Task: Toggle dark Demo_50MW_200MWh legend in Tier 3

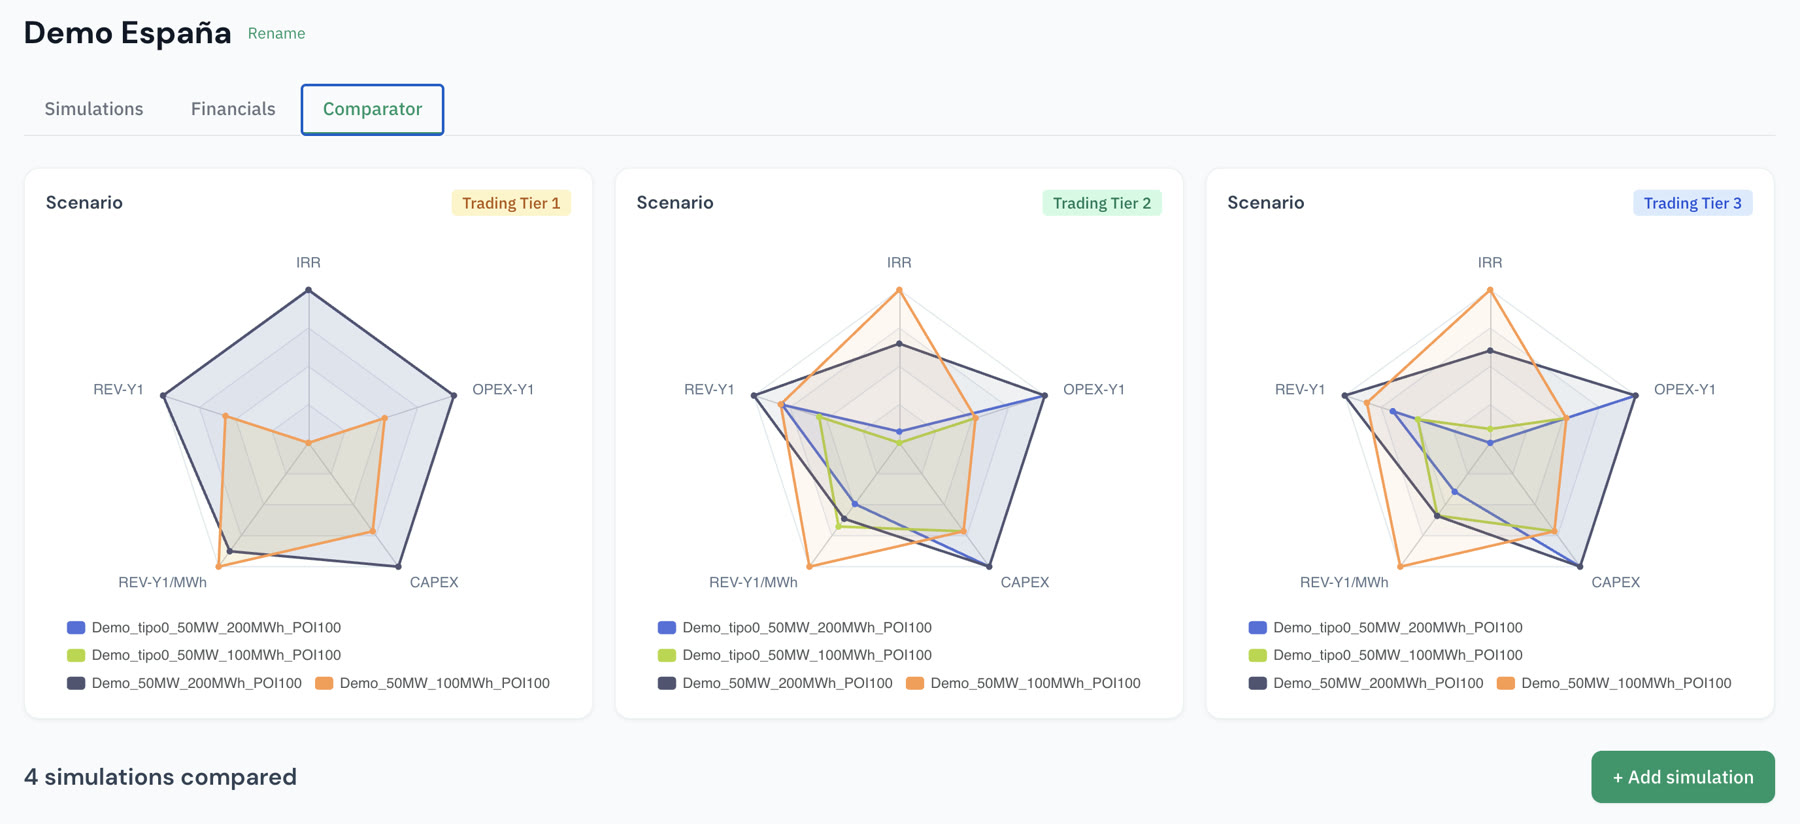Action: [1366, 684]
